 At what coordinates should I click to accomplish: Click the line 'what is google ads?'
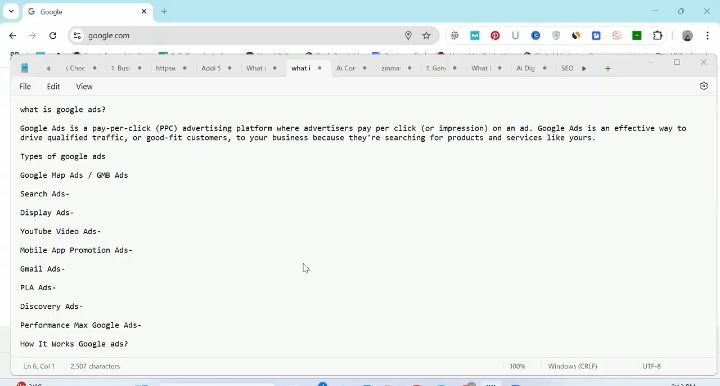63,110
